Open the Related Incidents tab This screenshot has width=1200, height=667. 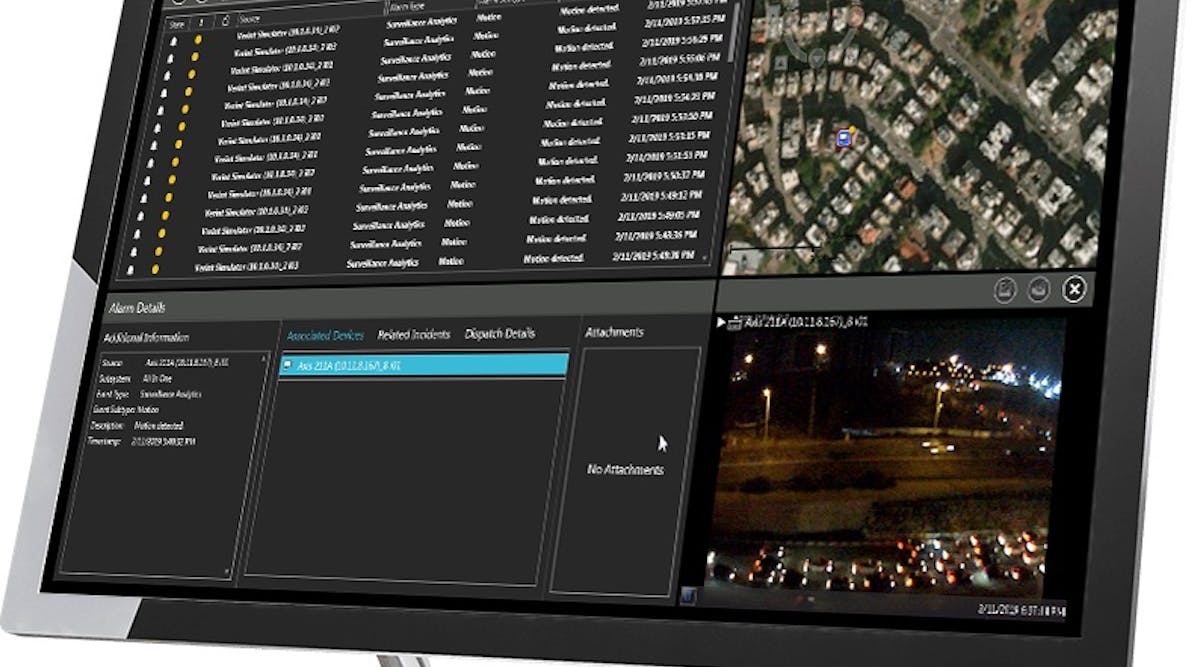(413, 334)
